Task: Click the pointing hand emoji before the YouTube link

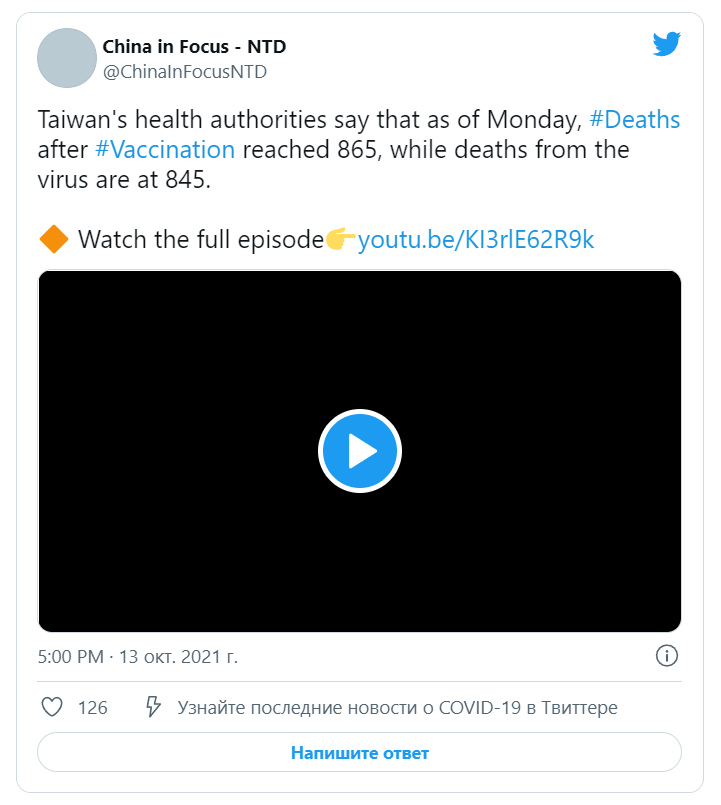Action: 340,239
